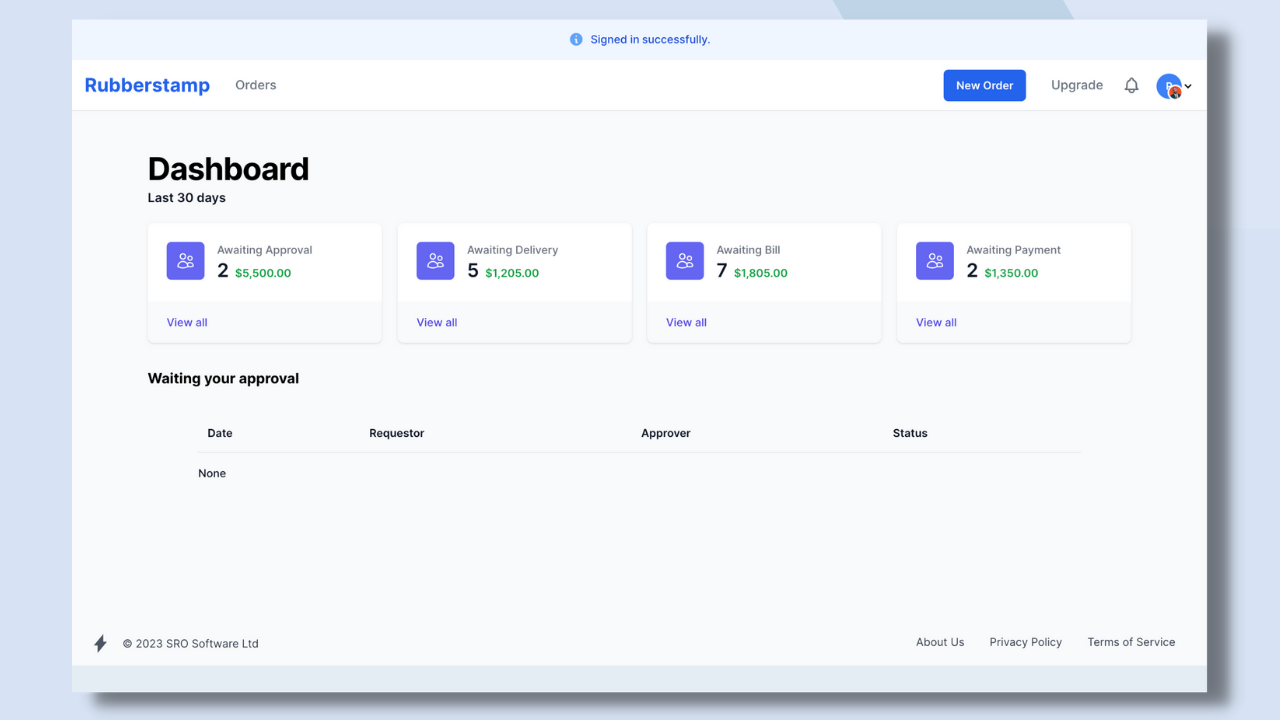
Task: Click the info icon in sign-in banner
Action: click(576, 40)
